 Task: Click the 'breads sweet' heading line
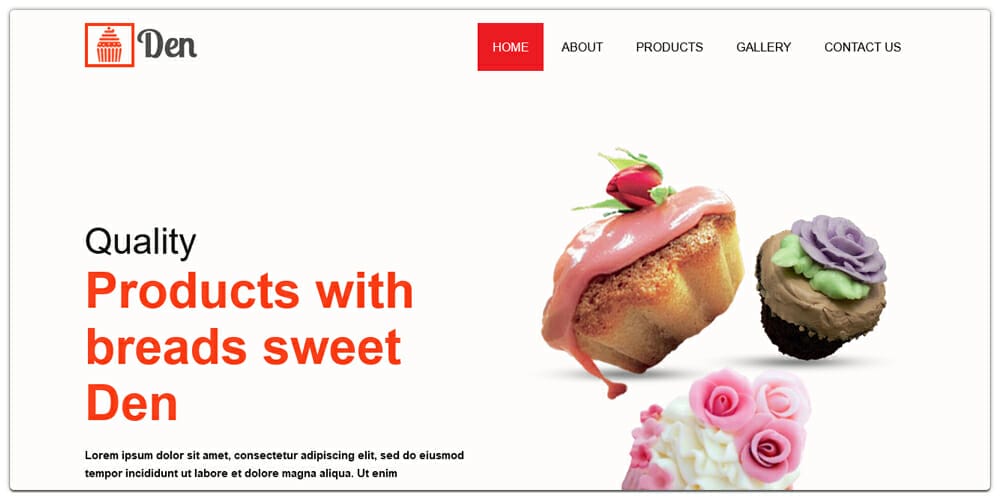point(244,347)
